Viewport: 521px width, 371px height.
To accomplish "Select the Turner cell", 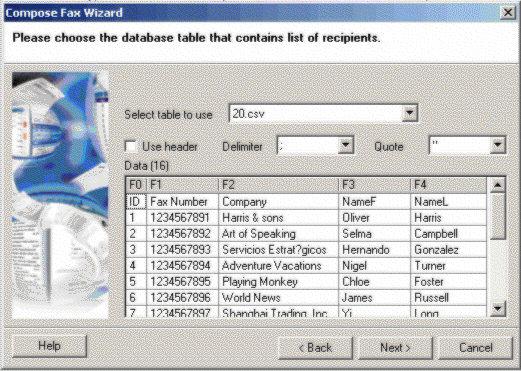I will [x=449, y=266].
